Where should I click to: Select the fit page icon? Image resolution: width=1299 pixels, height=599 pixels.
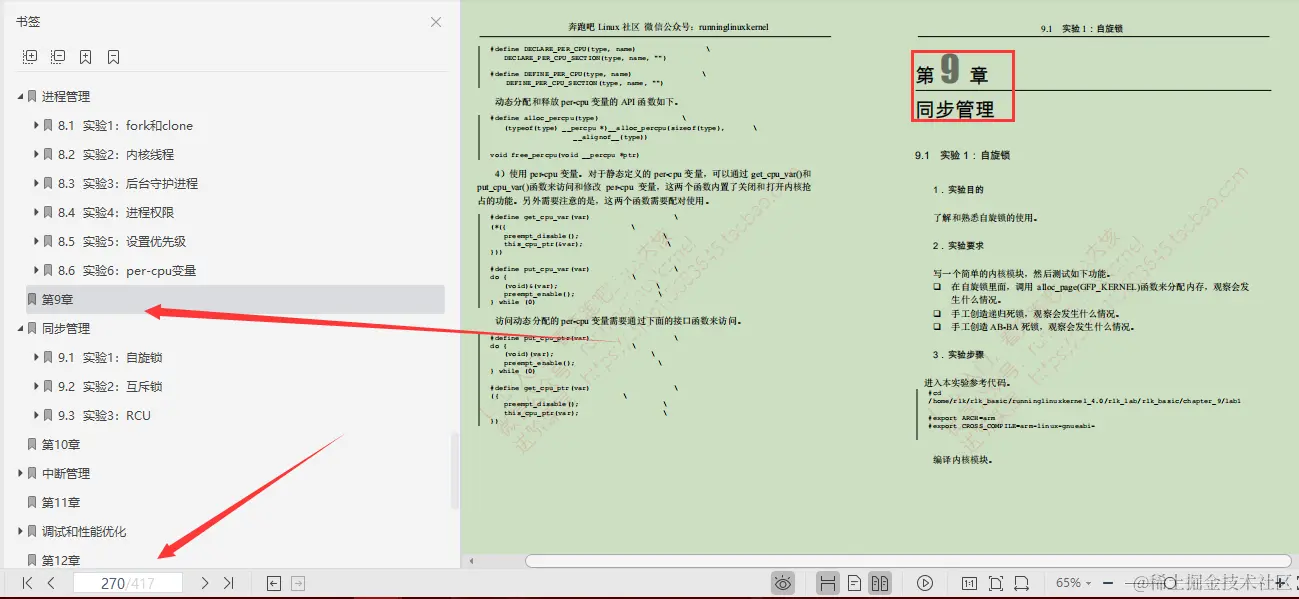tap(994, 582)
